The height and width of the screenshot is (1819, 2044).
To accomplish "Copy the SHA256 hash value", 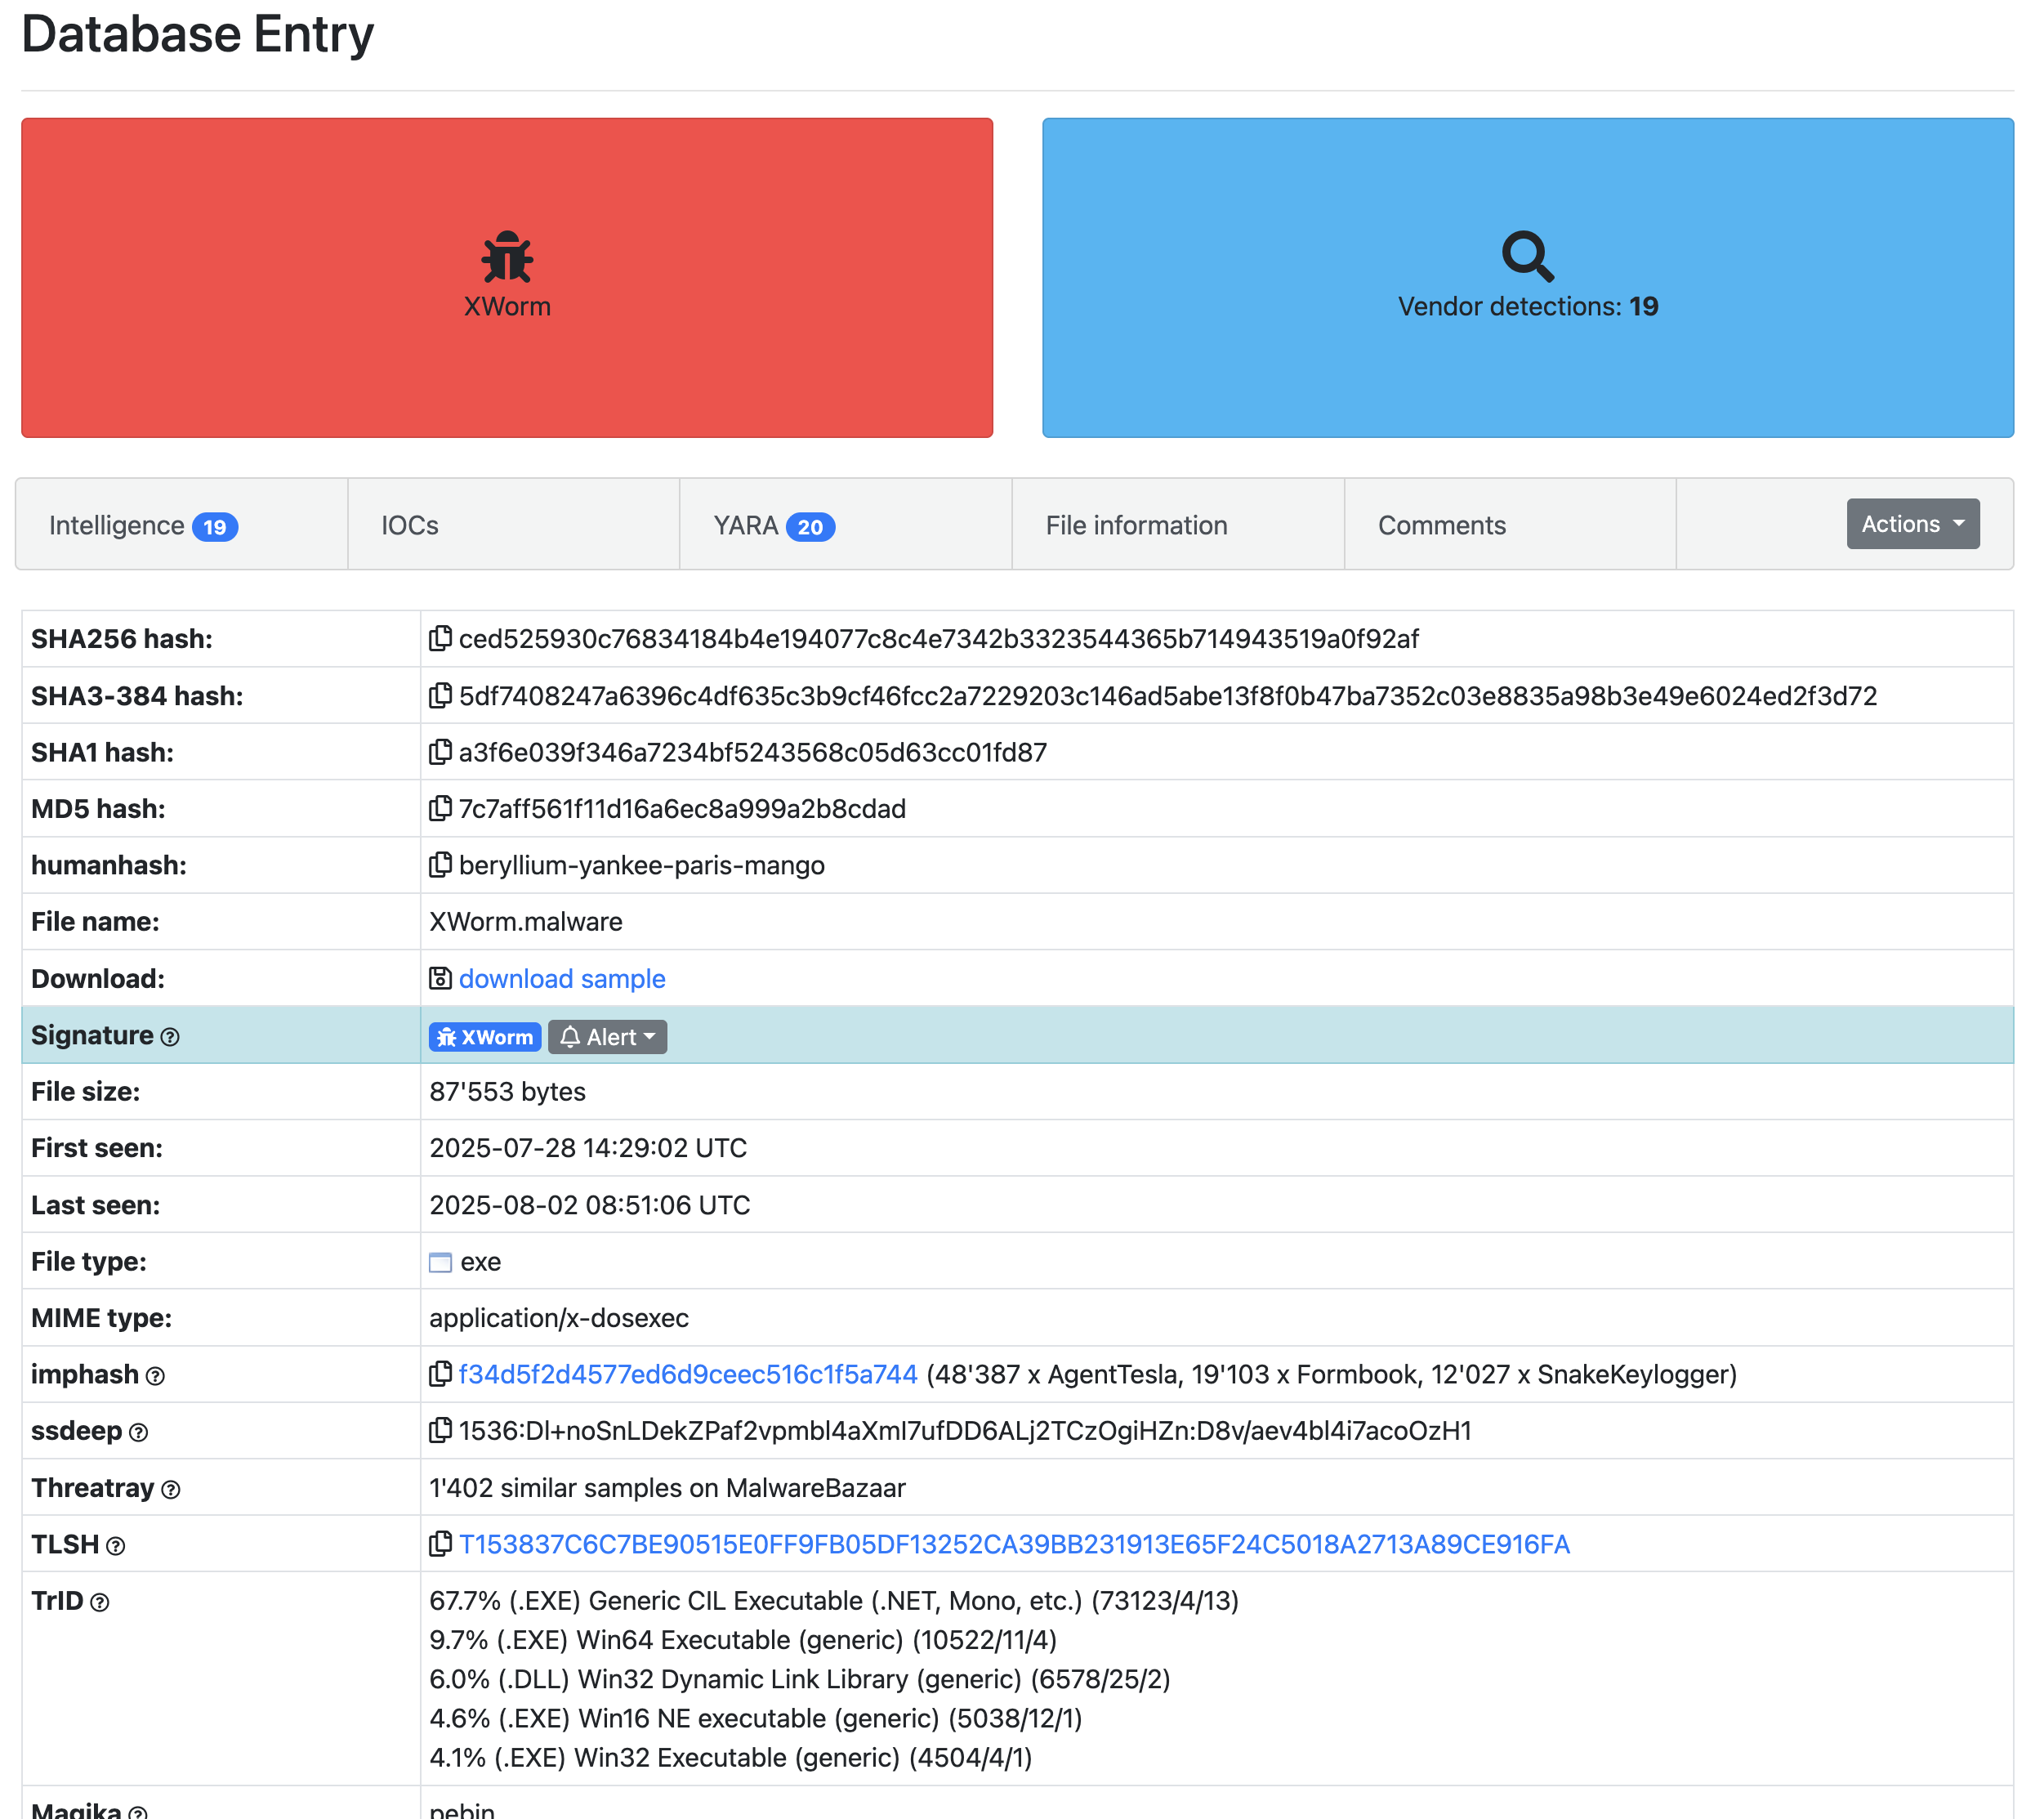I will pos(440,638).
